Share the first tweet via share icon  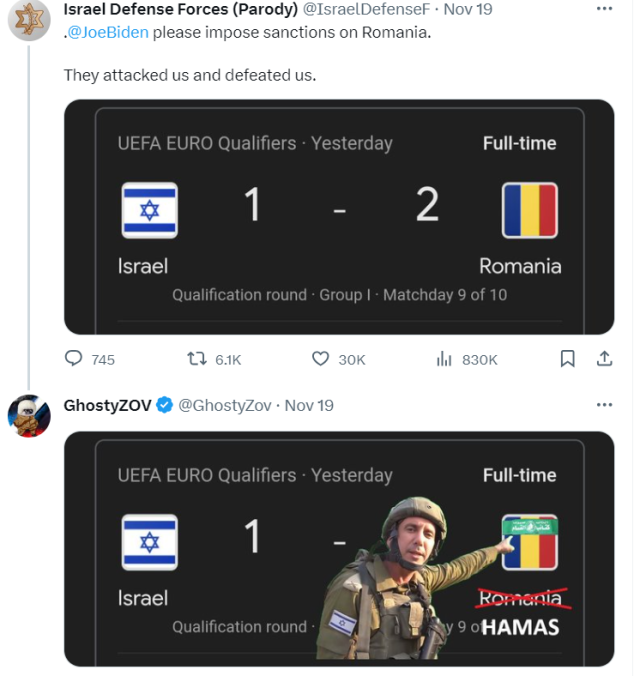click(604, 359)
